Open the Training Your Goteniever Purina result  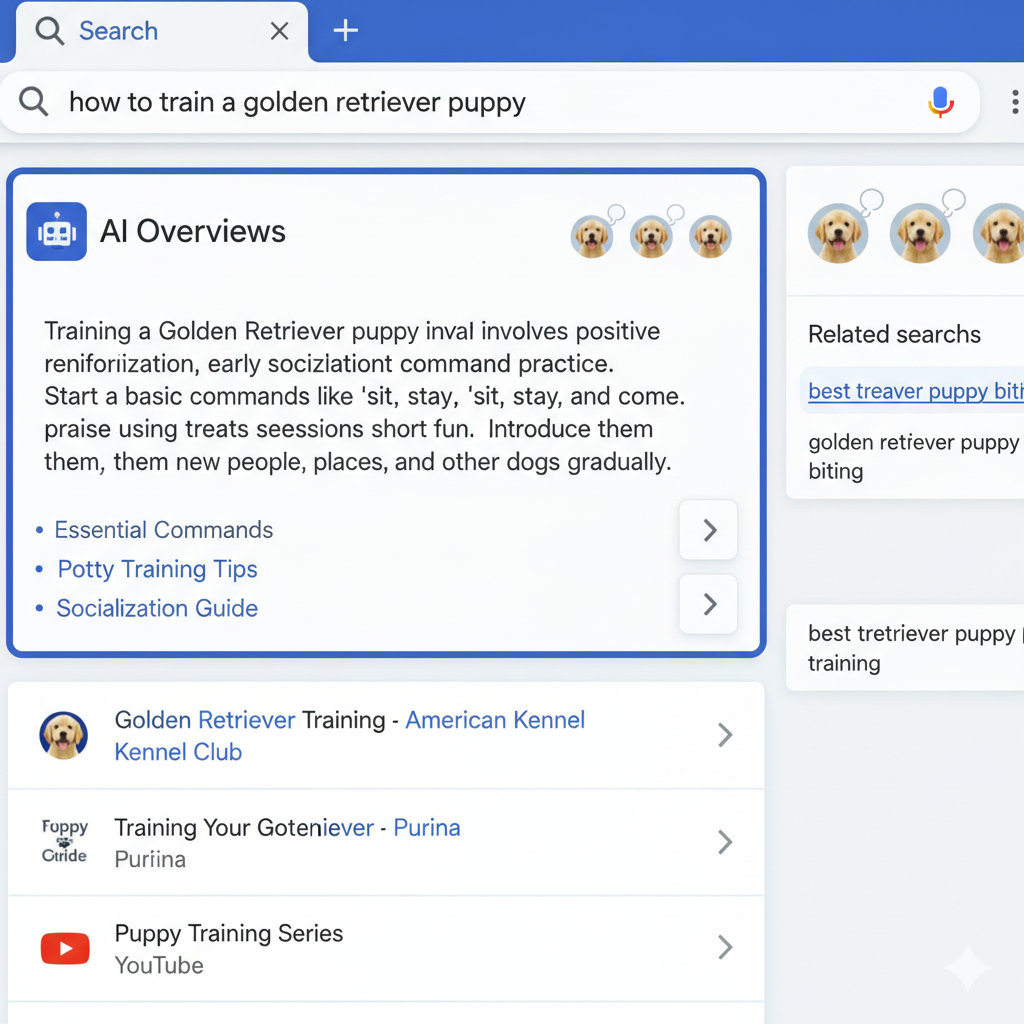(386, 842)
